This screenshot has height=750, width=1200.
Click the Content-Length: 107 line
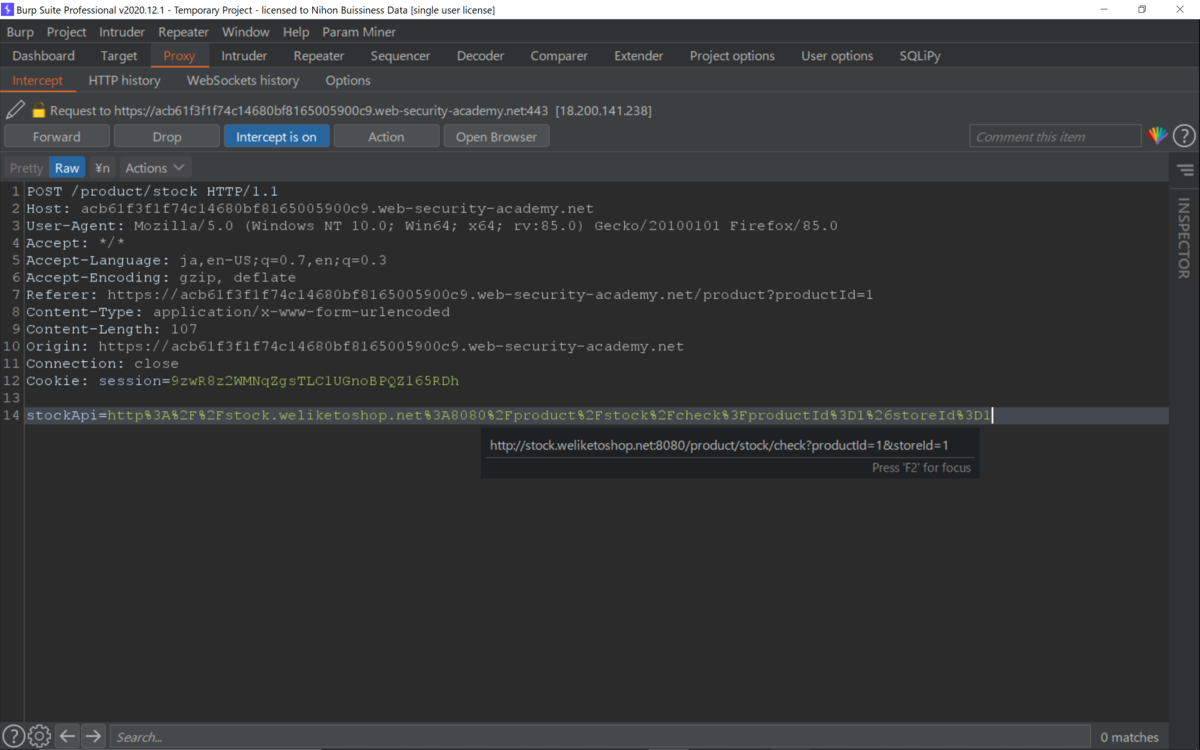click(x=112, y=329)
